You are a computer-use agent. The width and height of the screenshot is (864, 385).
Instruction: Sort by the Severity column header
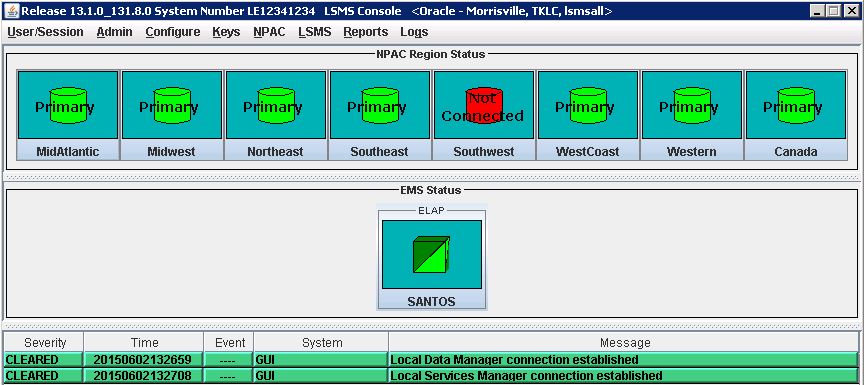pos(45,343)
